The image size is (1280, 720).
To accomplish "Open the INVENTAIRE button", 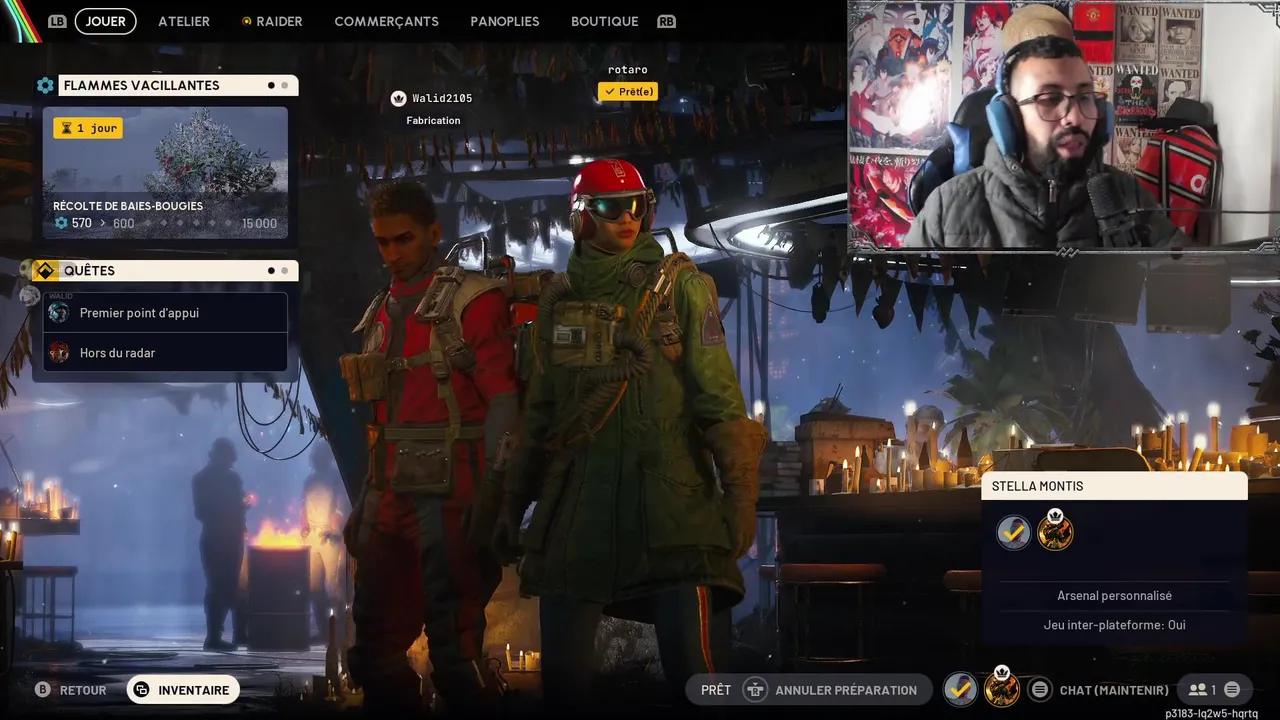I will pos(183,690).
